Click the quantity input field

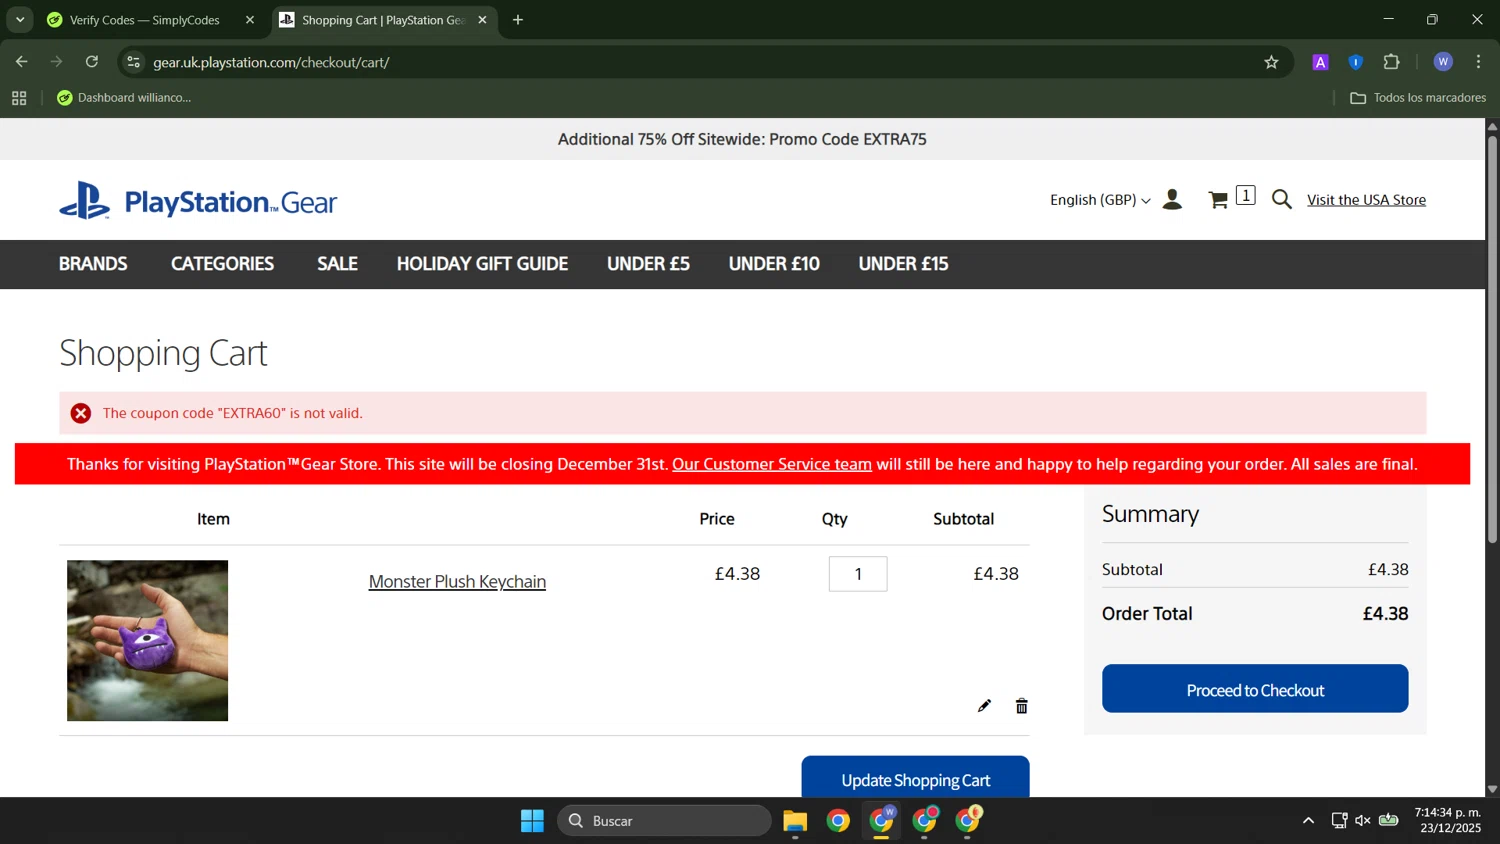(x=858, y=574)
